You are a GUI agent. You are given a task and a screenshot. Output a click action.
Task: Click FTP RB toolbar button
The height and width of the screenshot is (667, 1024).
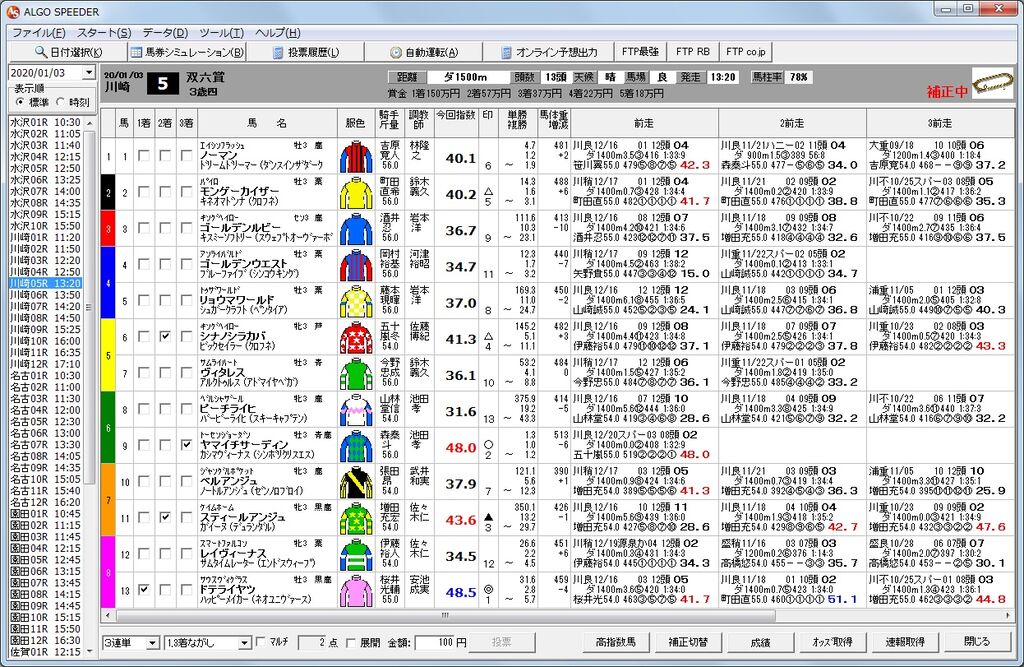692,51
